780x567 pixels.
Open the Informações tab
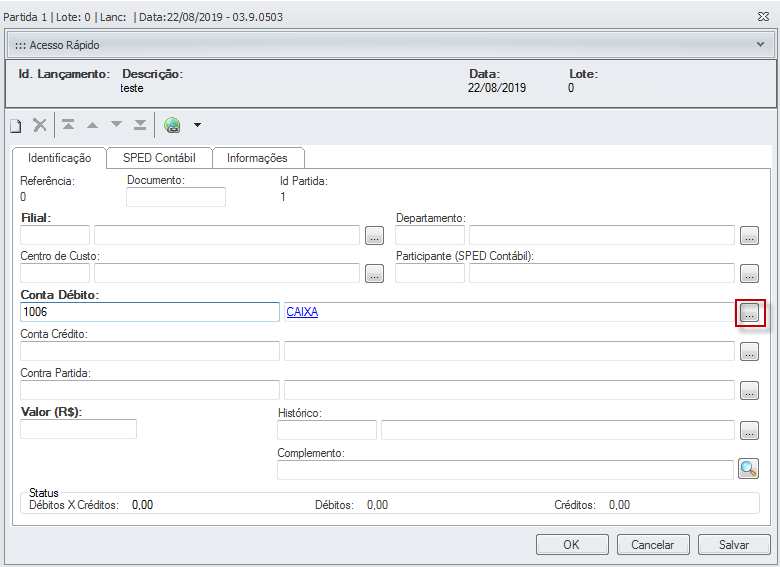click(x=257, y=158)
